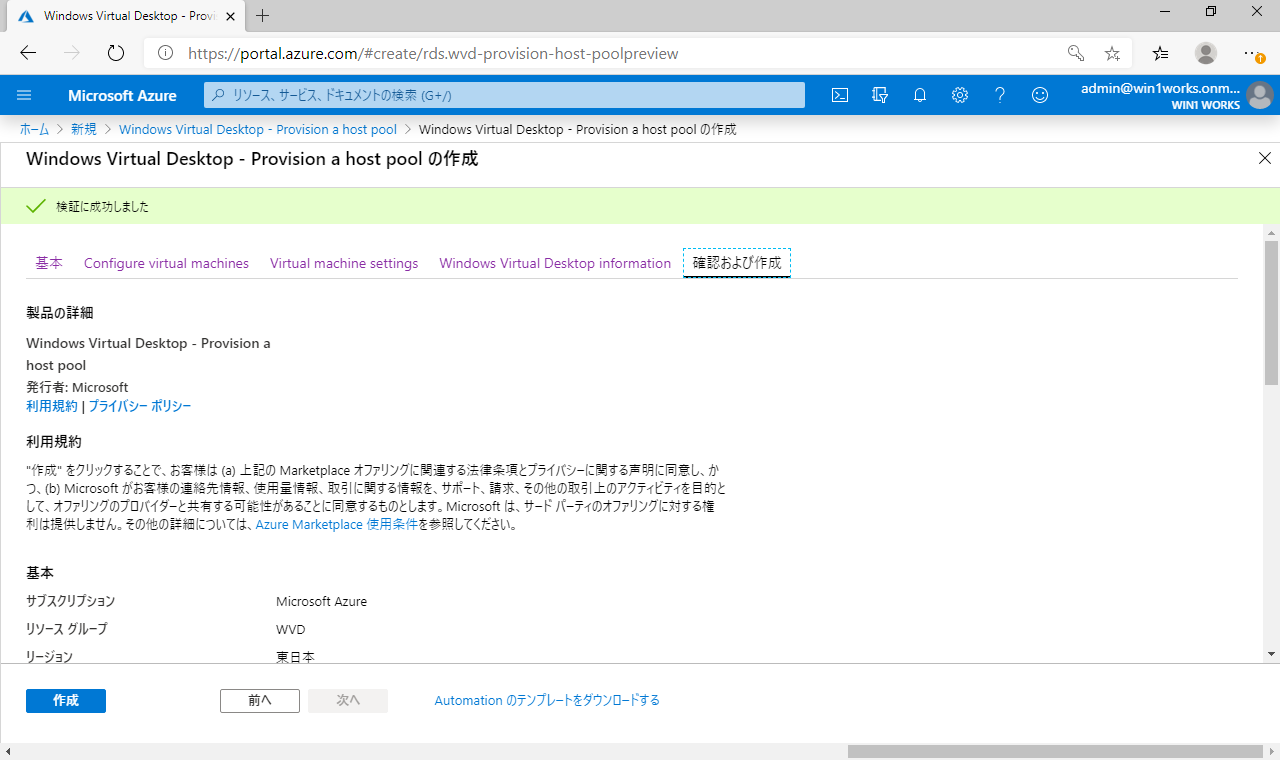The image size is (1280, 760).
Task: Open the 利用規約 link
Action: (52, 406)
